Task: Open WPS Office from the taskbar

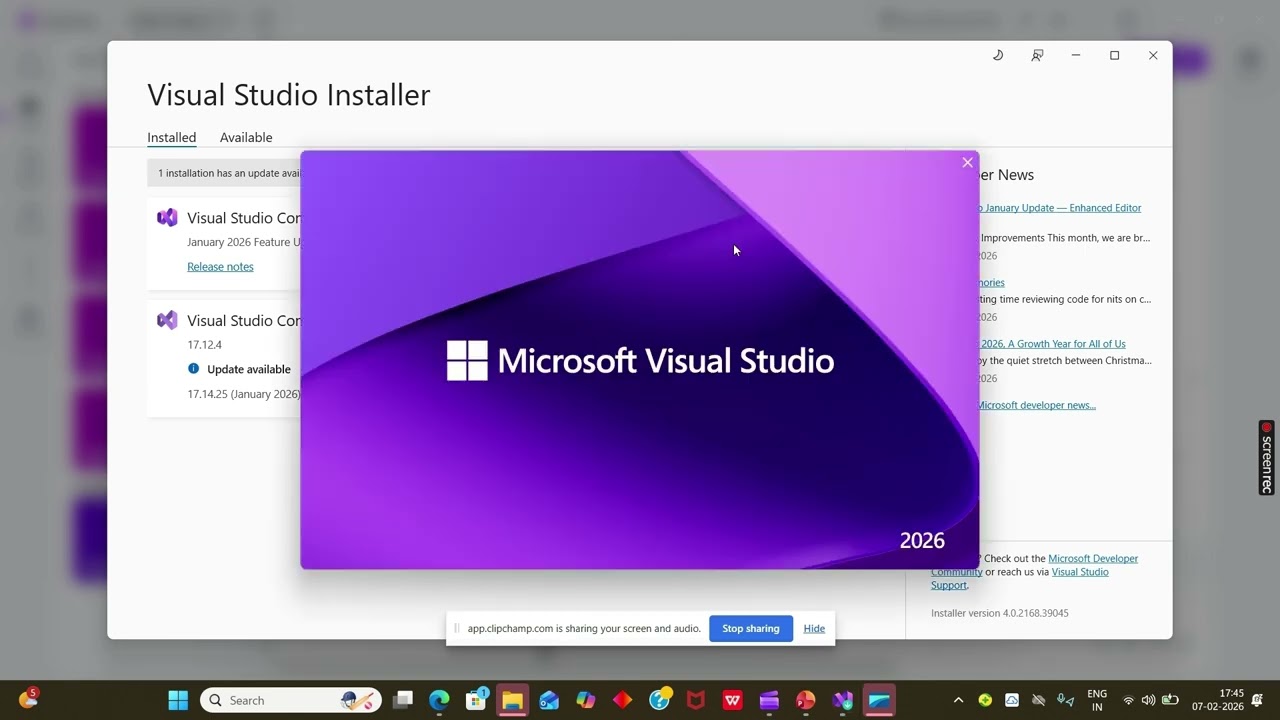Action: (732, 700)
